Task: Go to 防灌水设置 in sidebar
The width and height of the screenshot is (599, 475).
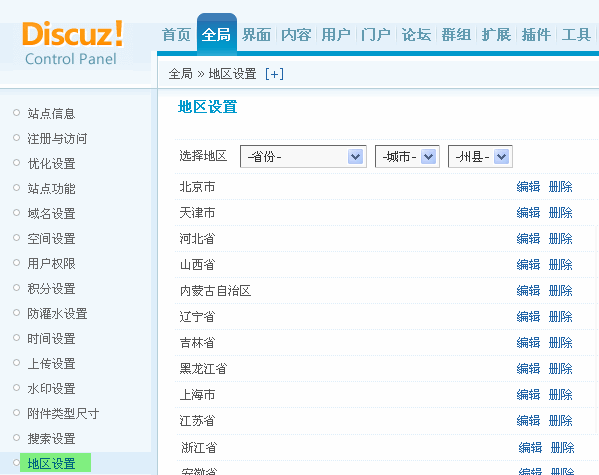Action: tap(57, 314)
